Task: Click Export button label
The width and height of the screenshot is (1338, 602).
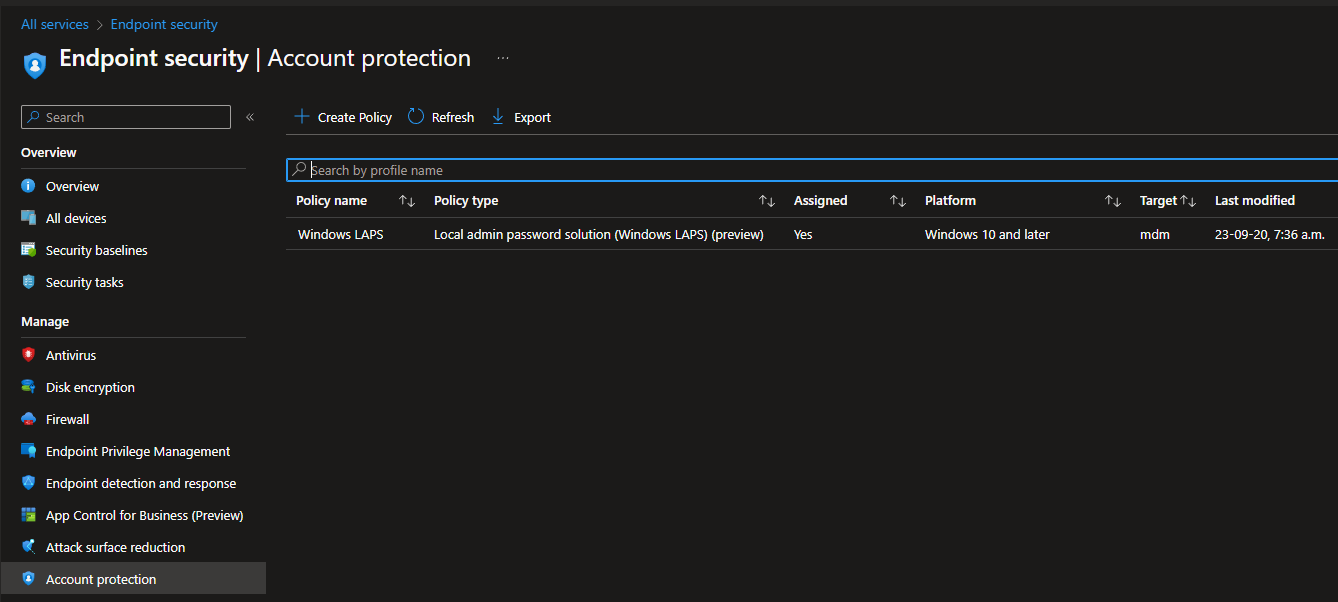Action: [532, 117]
